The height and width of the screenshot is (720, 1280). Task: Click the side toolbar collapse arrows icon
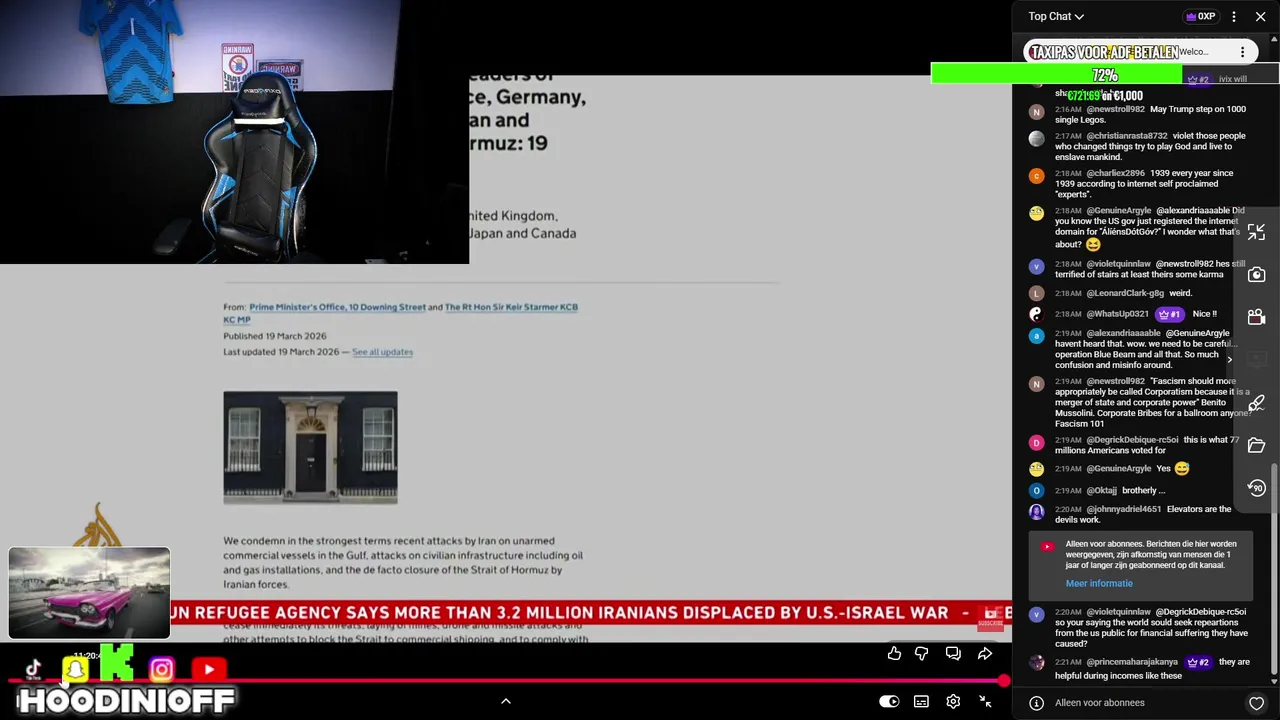pos(1257,232)
